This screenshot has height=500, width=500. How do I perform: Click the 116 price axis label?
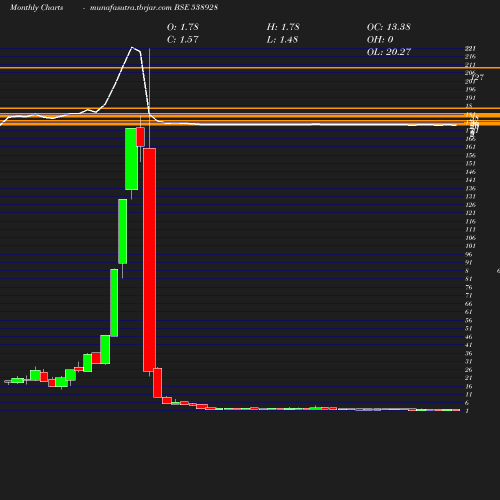click(x=470, y=221)
